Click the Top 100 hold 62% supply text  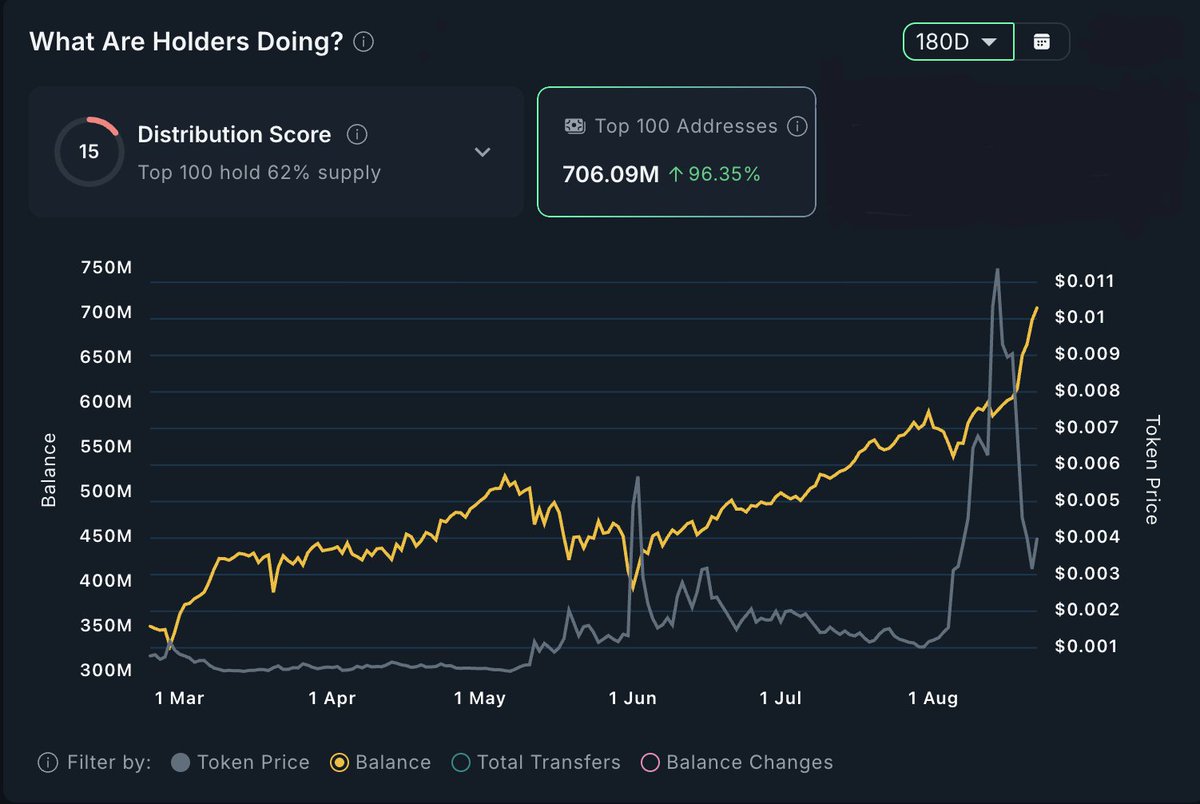[x=259, y=172]
